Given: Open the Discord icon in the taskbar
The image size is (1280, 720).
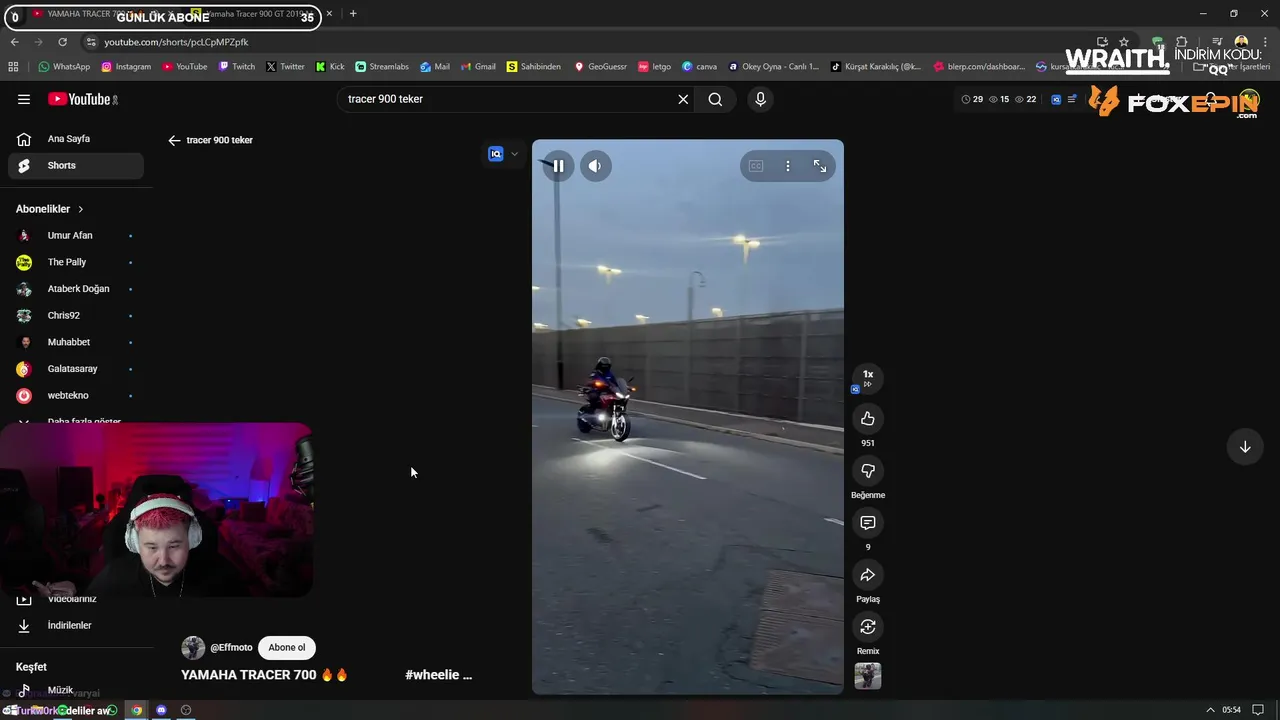Looking at the screenshot, I should [x=161, y=710].
